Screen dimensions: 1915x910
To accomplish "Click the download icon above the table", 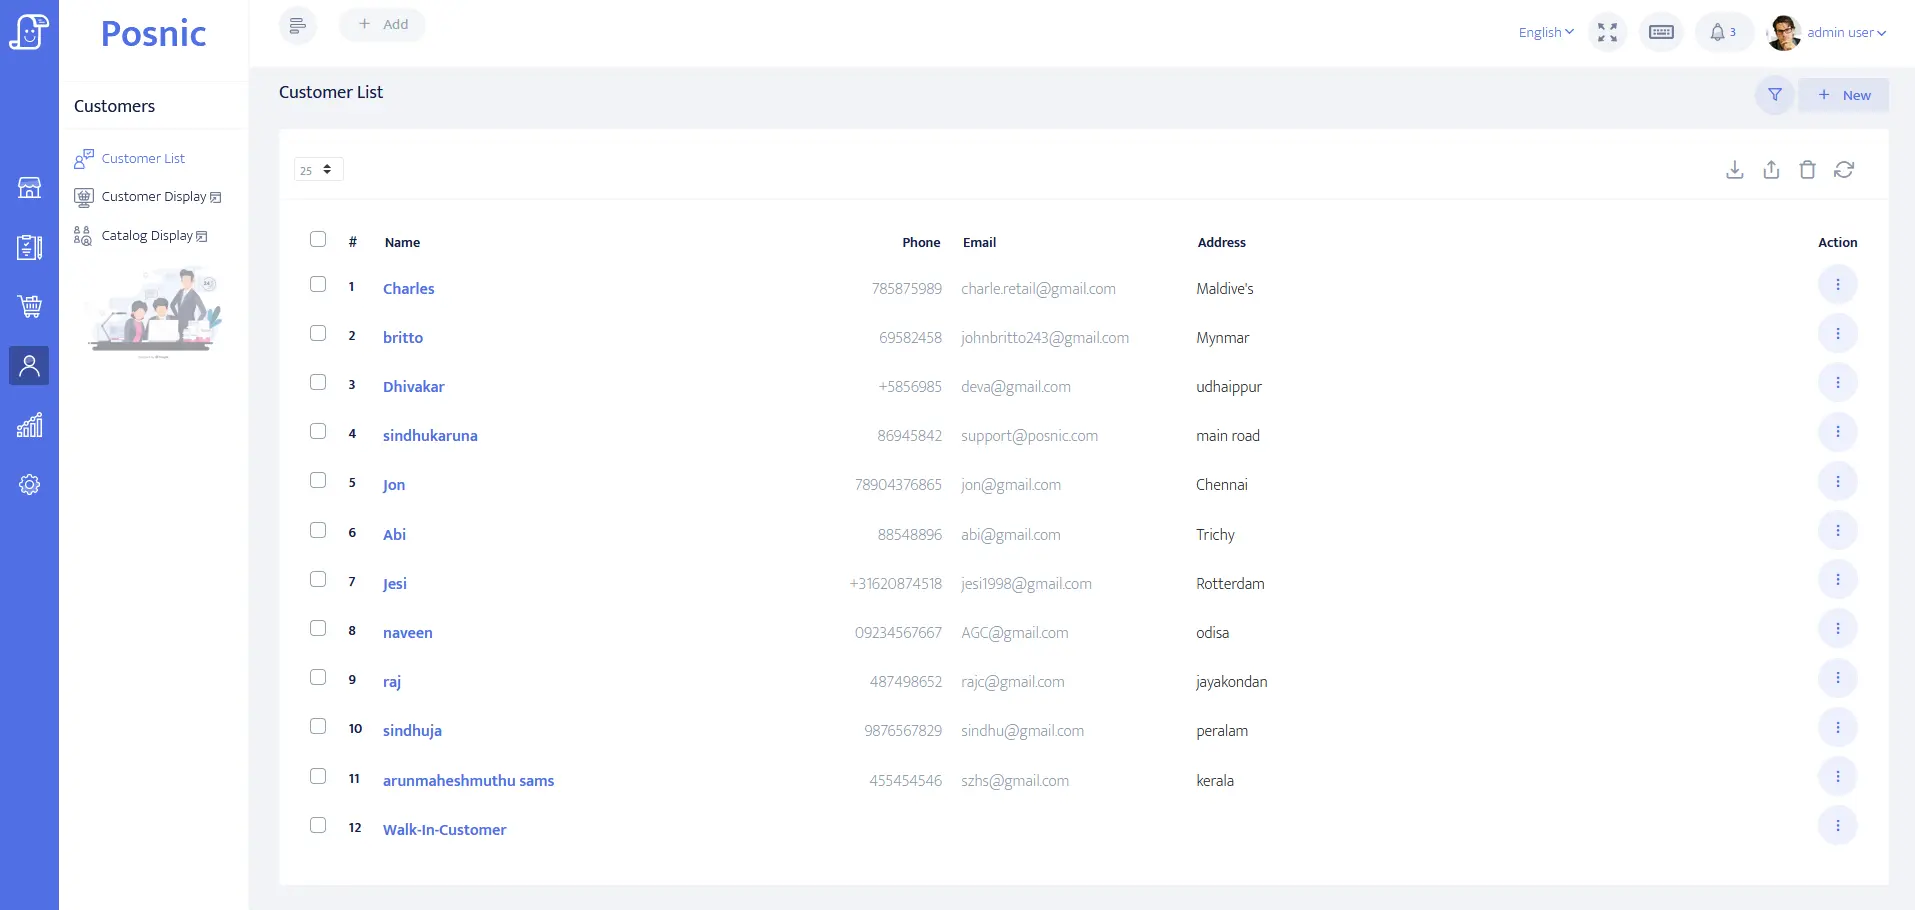I will (x=1734, y=170).
